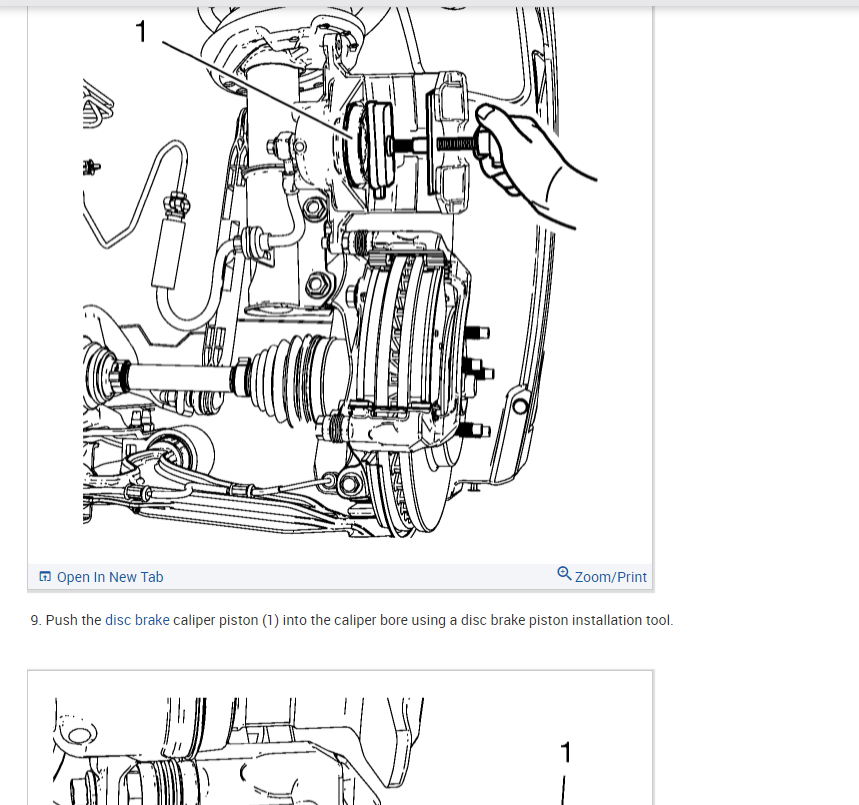The width and height of the screenshot is (859, 805).
Task: Click the Zoom/Print link
Action: (610, 577)
